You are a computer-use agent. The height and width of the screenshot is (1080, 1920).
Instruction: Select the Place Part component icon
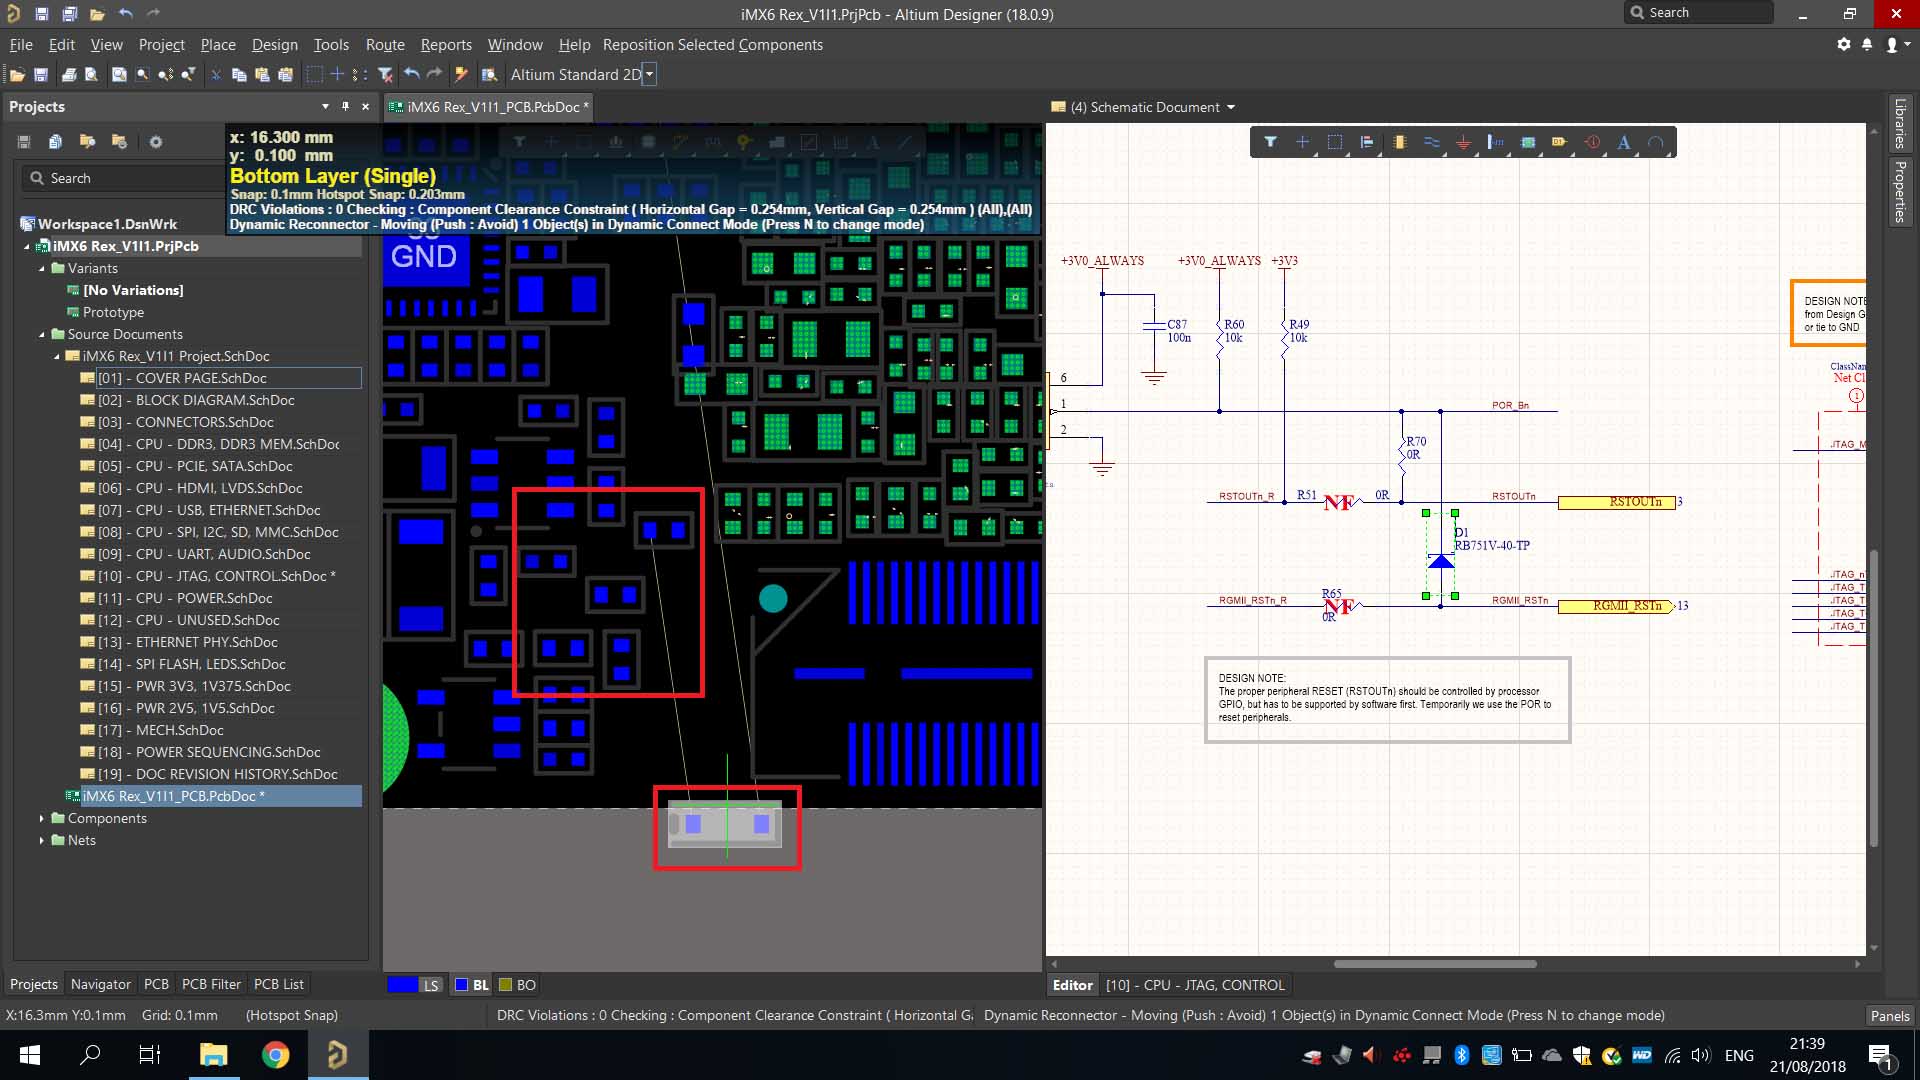tap(1399, 142)
